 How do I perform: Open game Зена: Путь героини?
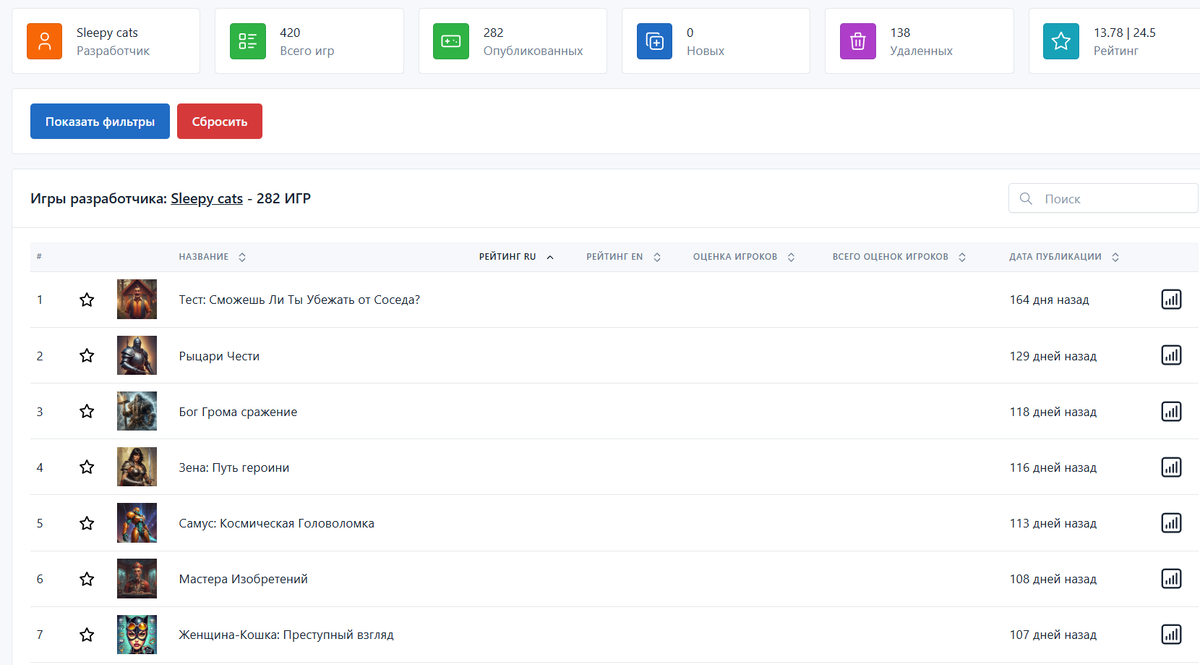click(x=234, y=467)
